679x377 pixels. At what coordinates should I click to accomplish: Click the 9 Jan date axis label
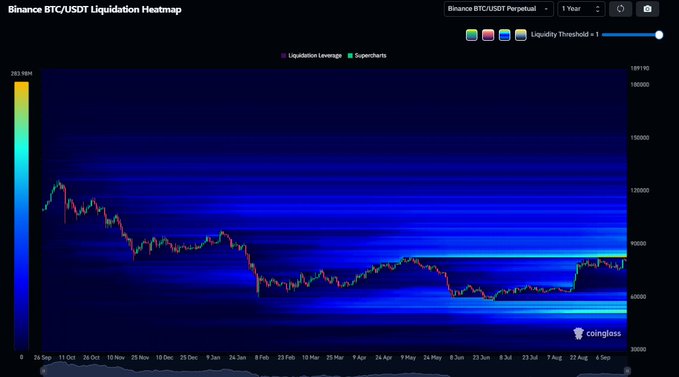click(213, 358)
